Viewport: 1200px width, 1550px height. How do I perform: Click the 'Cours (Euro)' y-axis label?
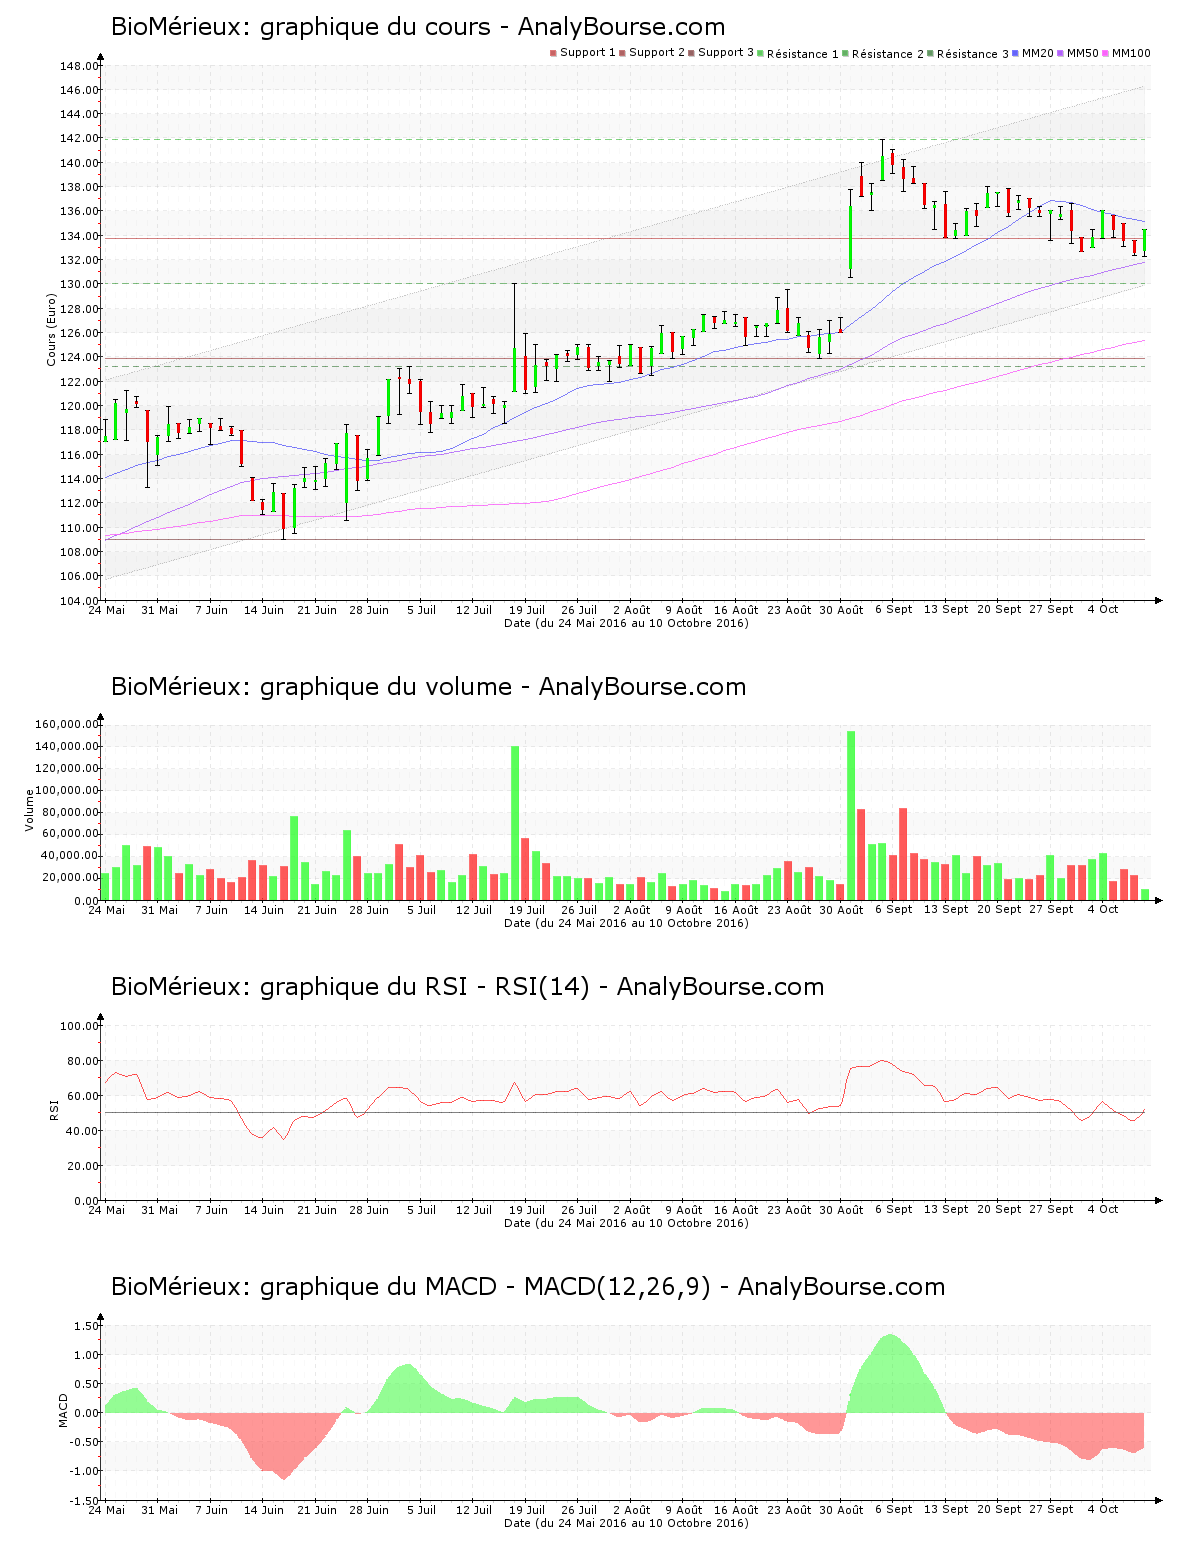coord(51,329)
